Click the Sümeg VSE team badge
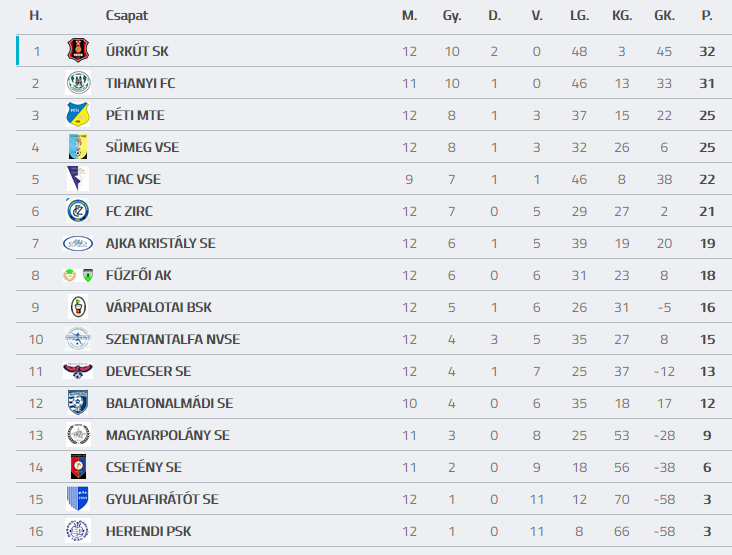 click(x=78, y=147)
